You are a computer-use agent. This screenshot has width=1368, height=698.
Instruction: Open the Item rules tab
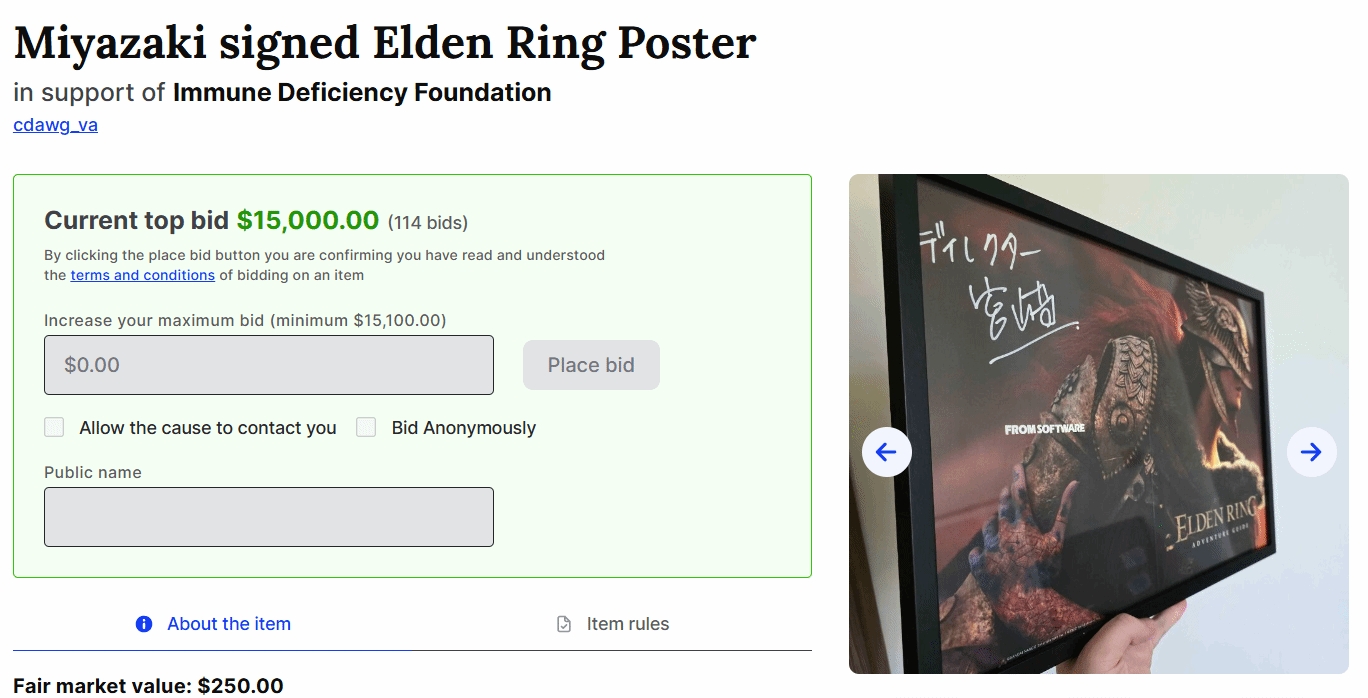point(627,624)
